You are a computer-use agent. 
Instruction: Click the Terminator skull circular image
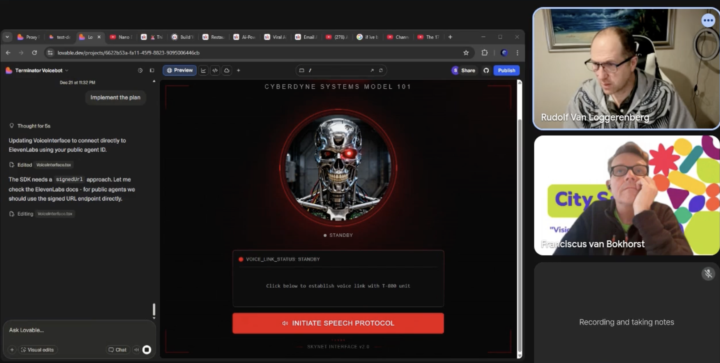click(x=338, y=168)
